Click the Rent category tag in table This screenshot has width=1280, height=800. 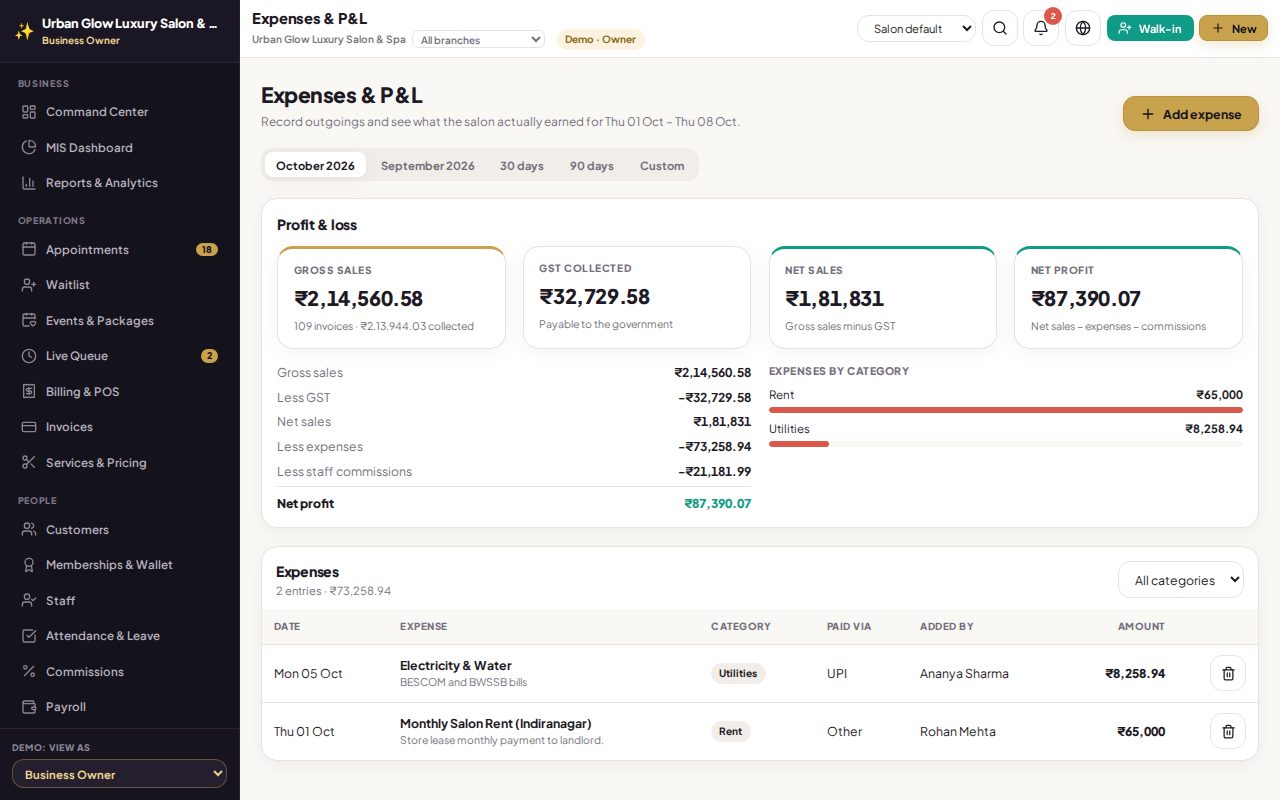point(731,731)
